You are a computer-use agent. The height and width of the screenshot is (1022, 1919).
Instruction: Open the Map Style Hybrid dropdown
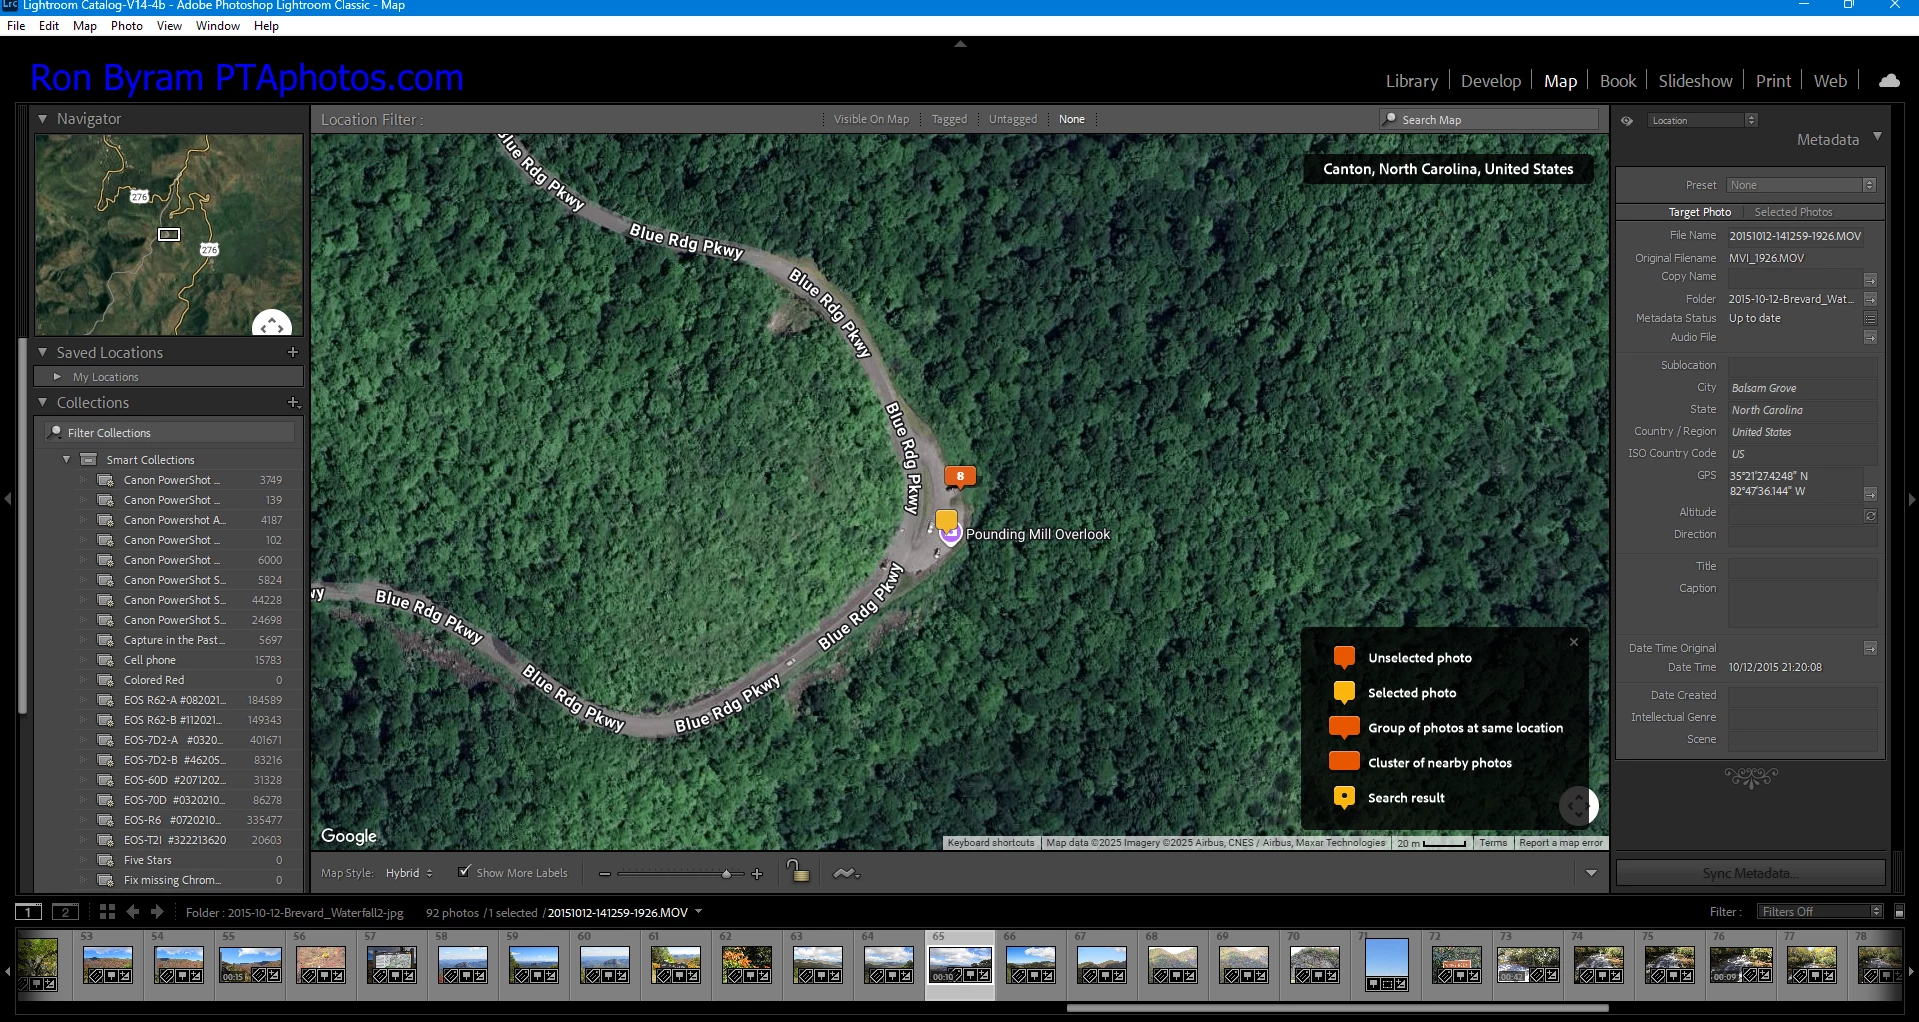point(409,873)
